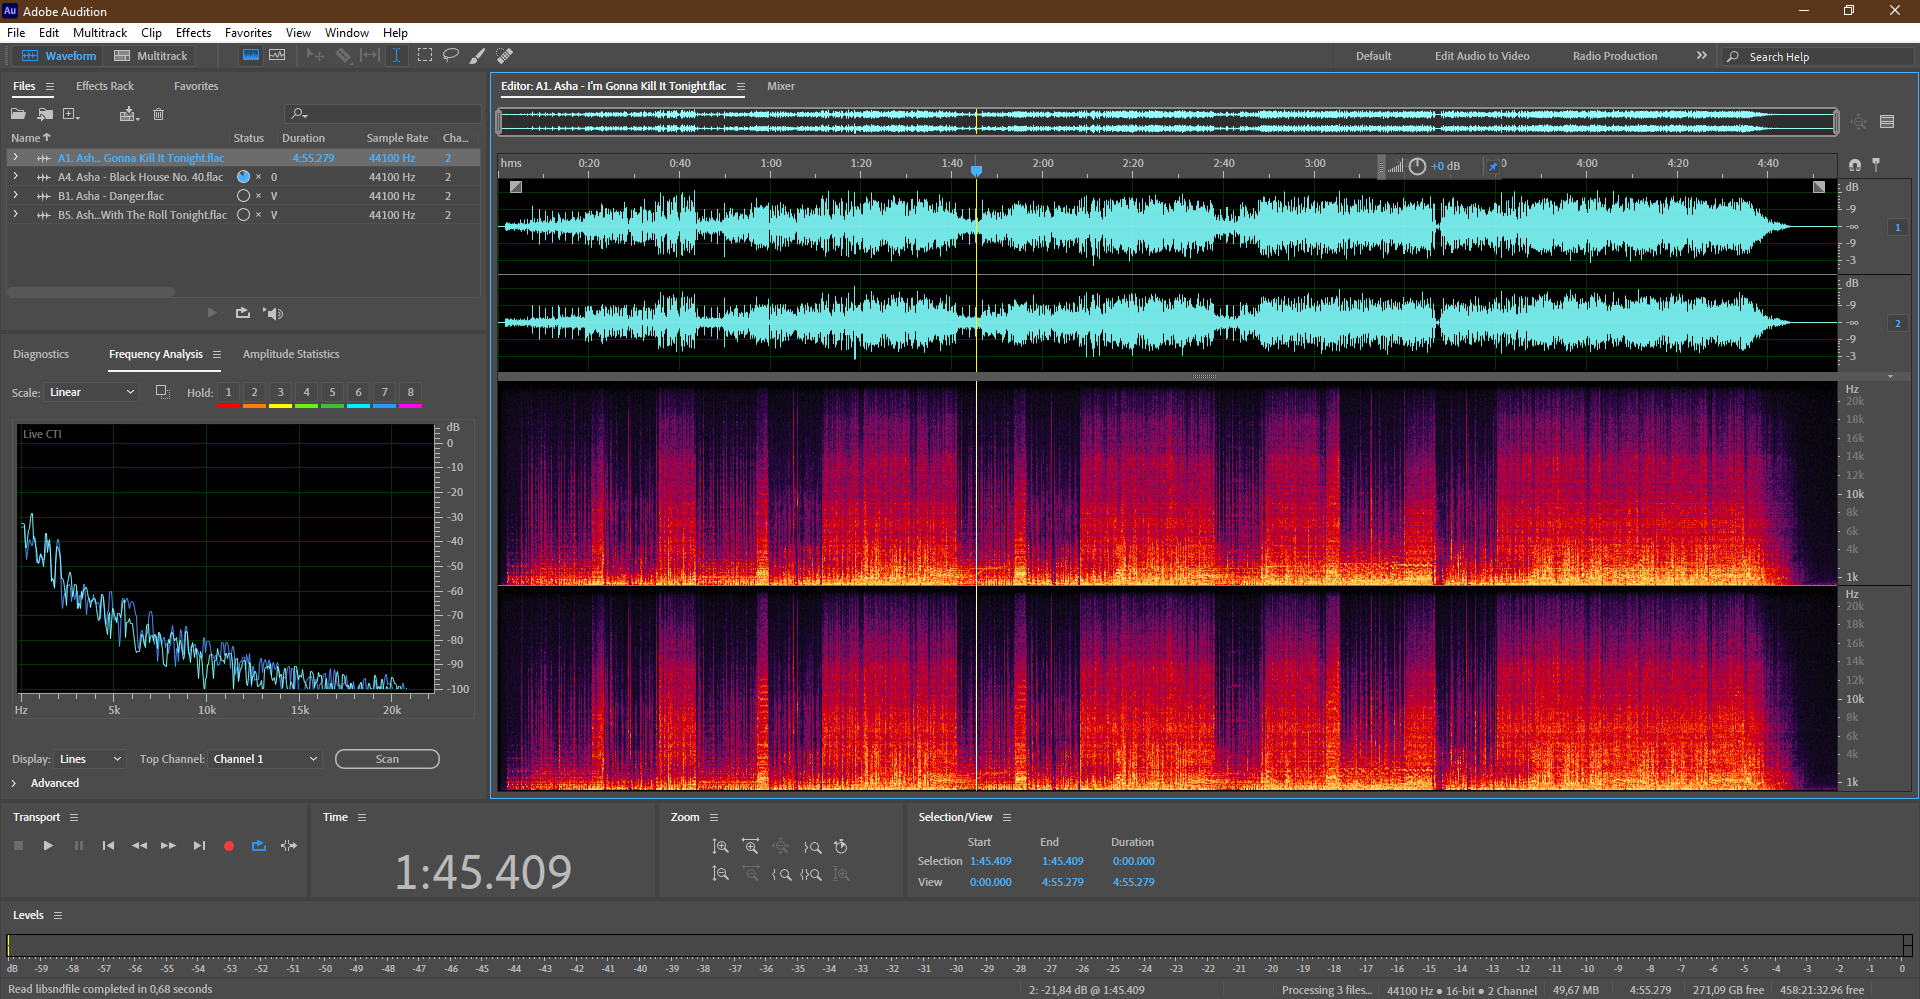1920x999 pixels.
Task: Toggle Hold button 8
Action: [411, 393]
